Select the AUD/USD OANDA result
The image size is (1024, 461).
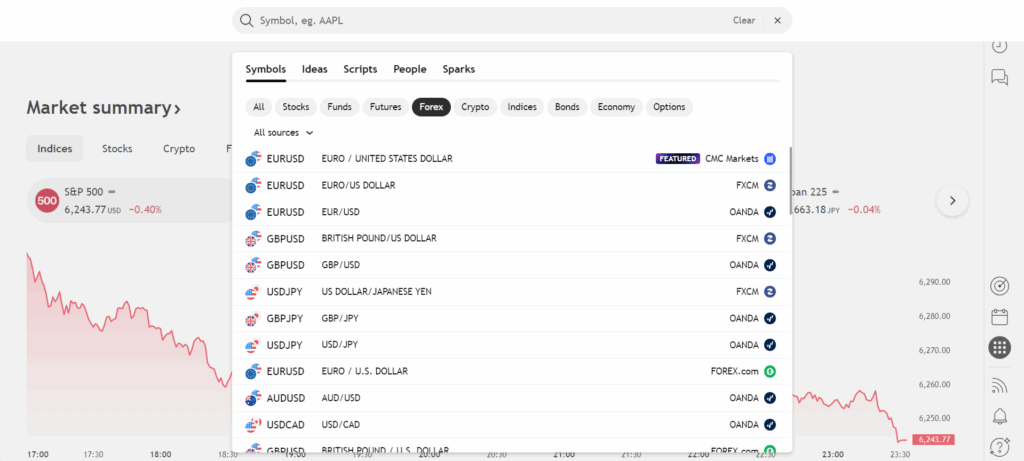click(511, 398)
